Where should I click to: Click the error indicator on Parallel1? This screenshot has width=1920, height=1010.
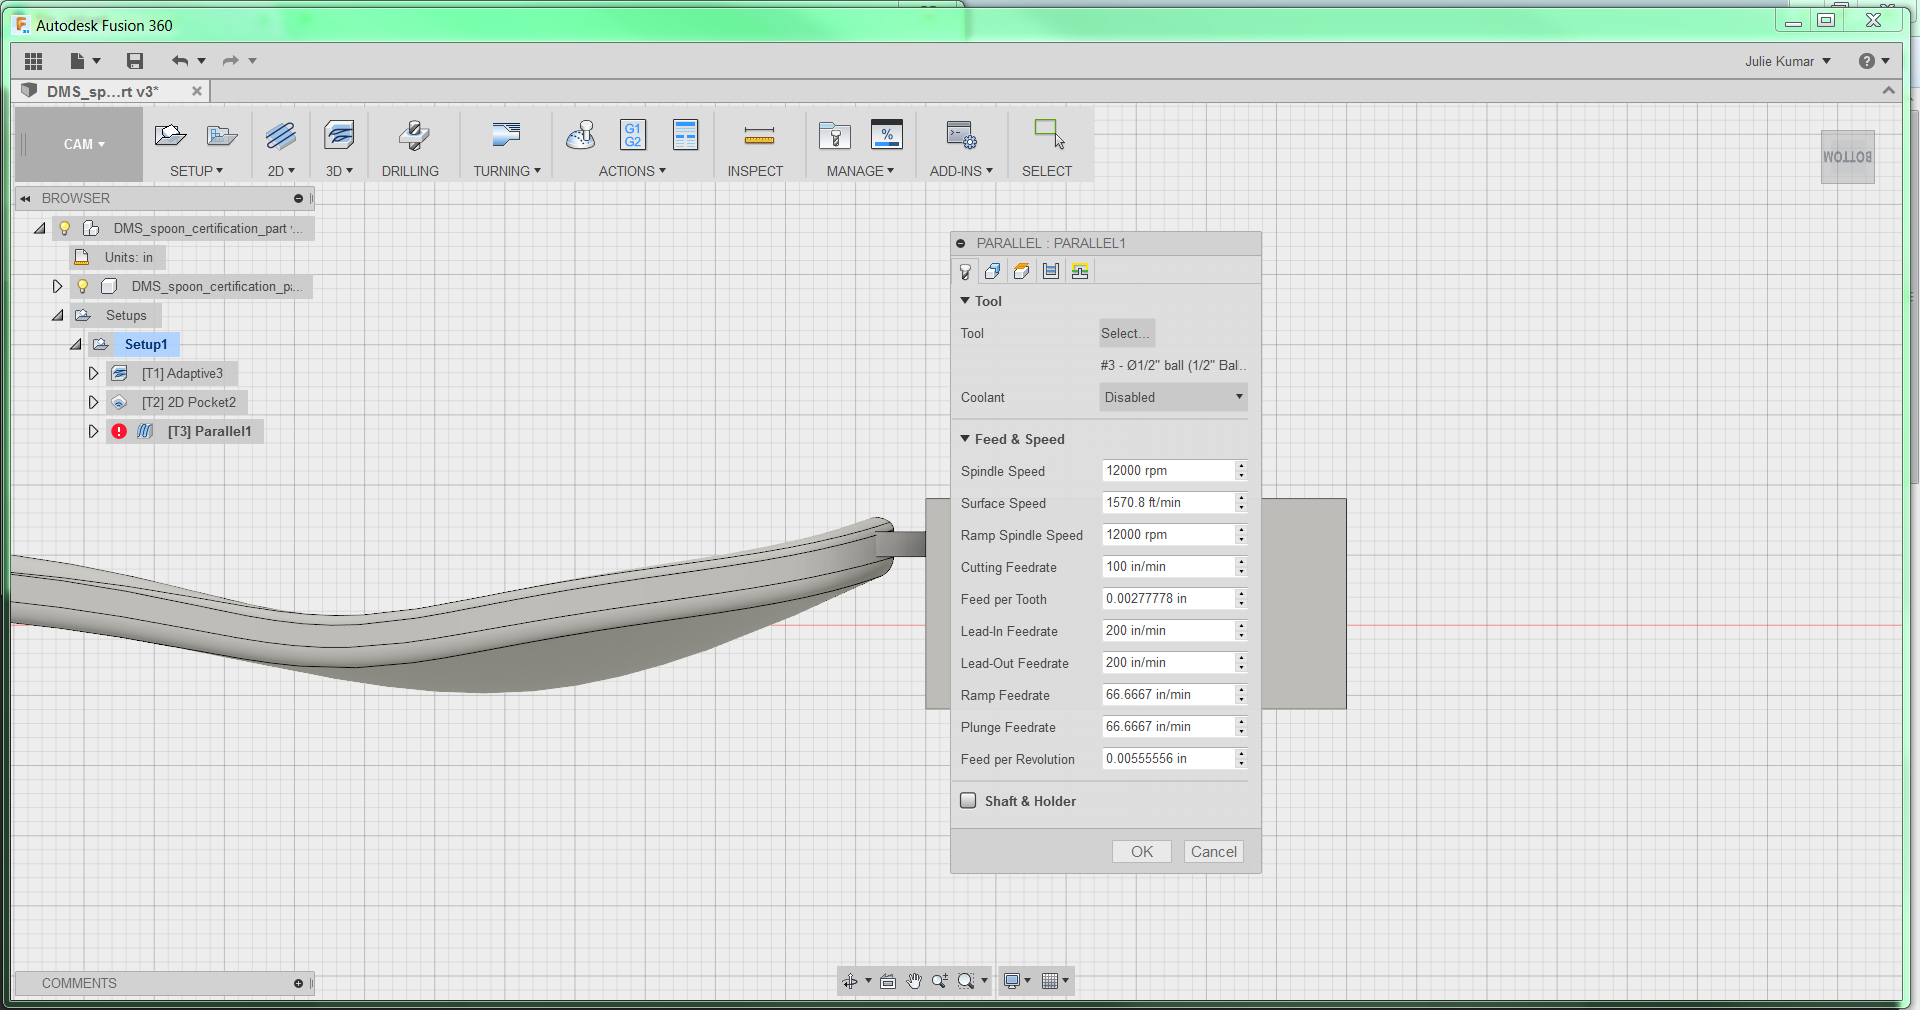120,431
